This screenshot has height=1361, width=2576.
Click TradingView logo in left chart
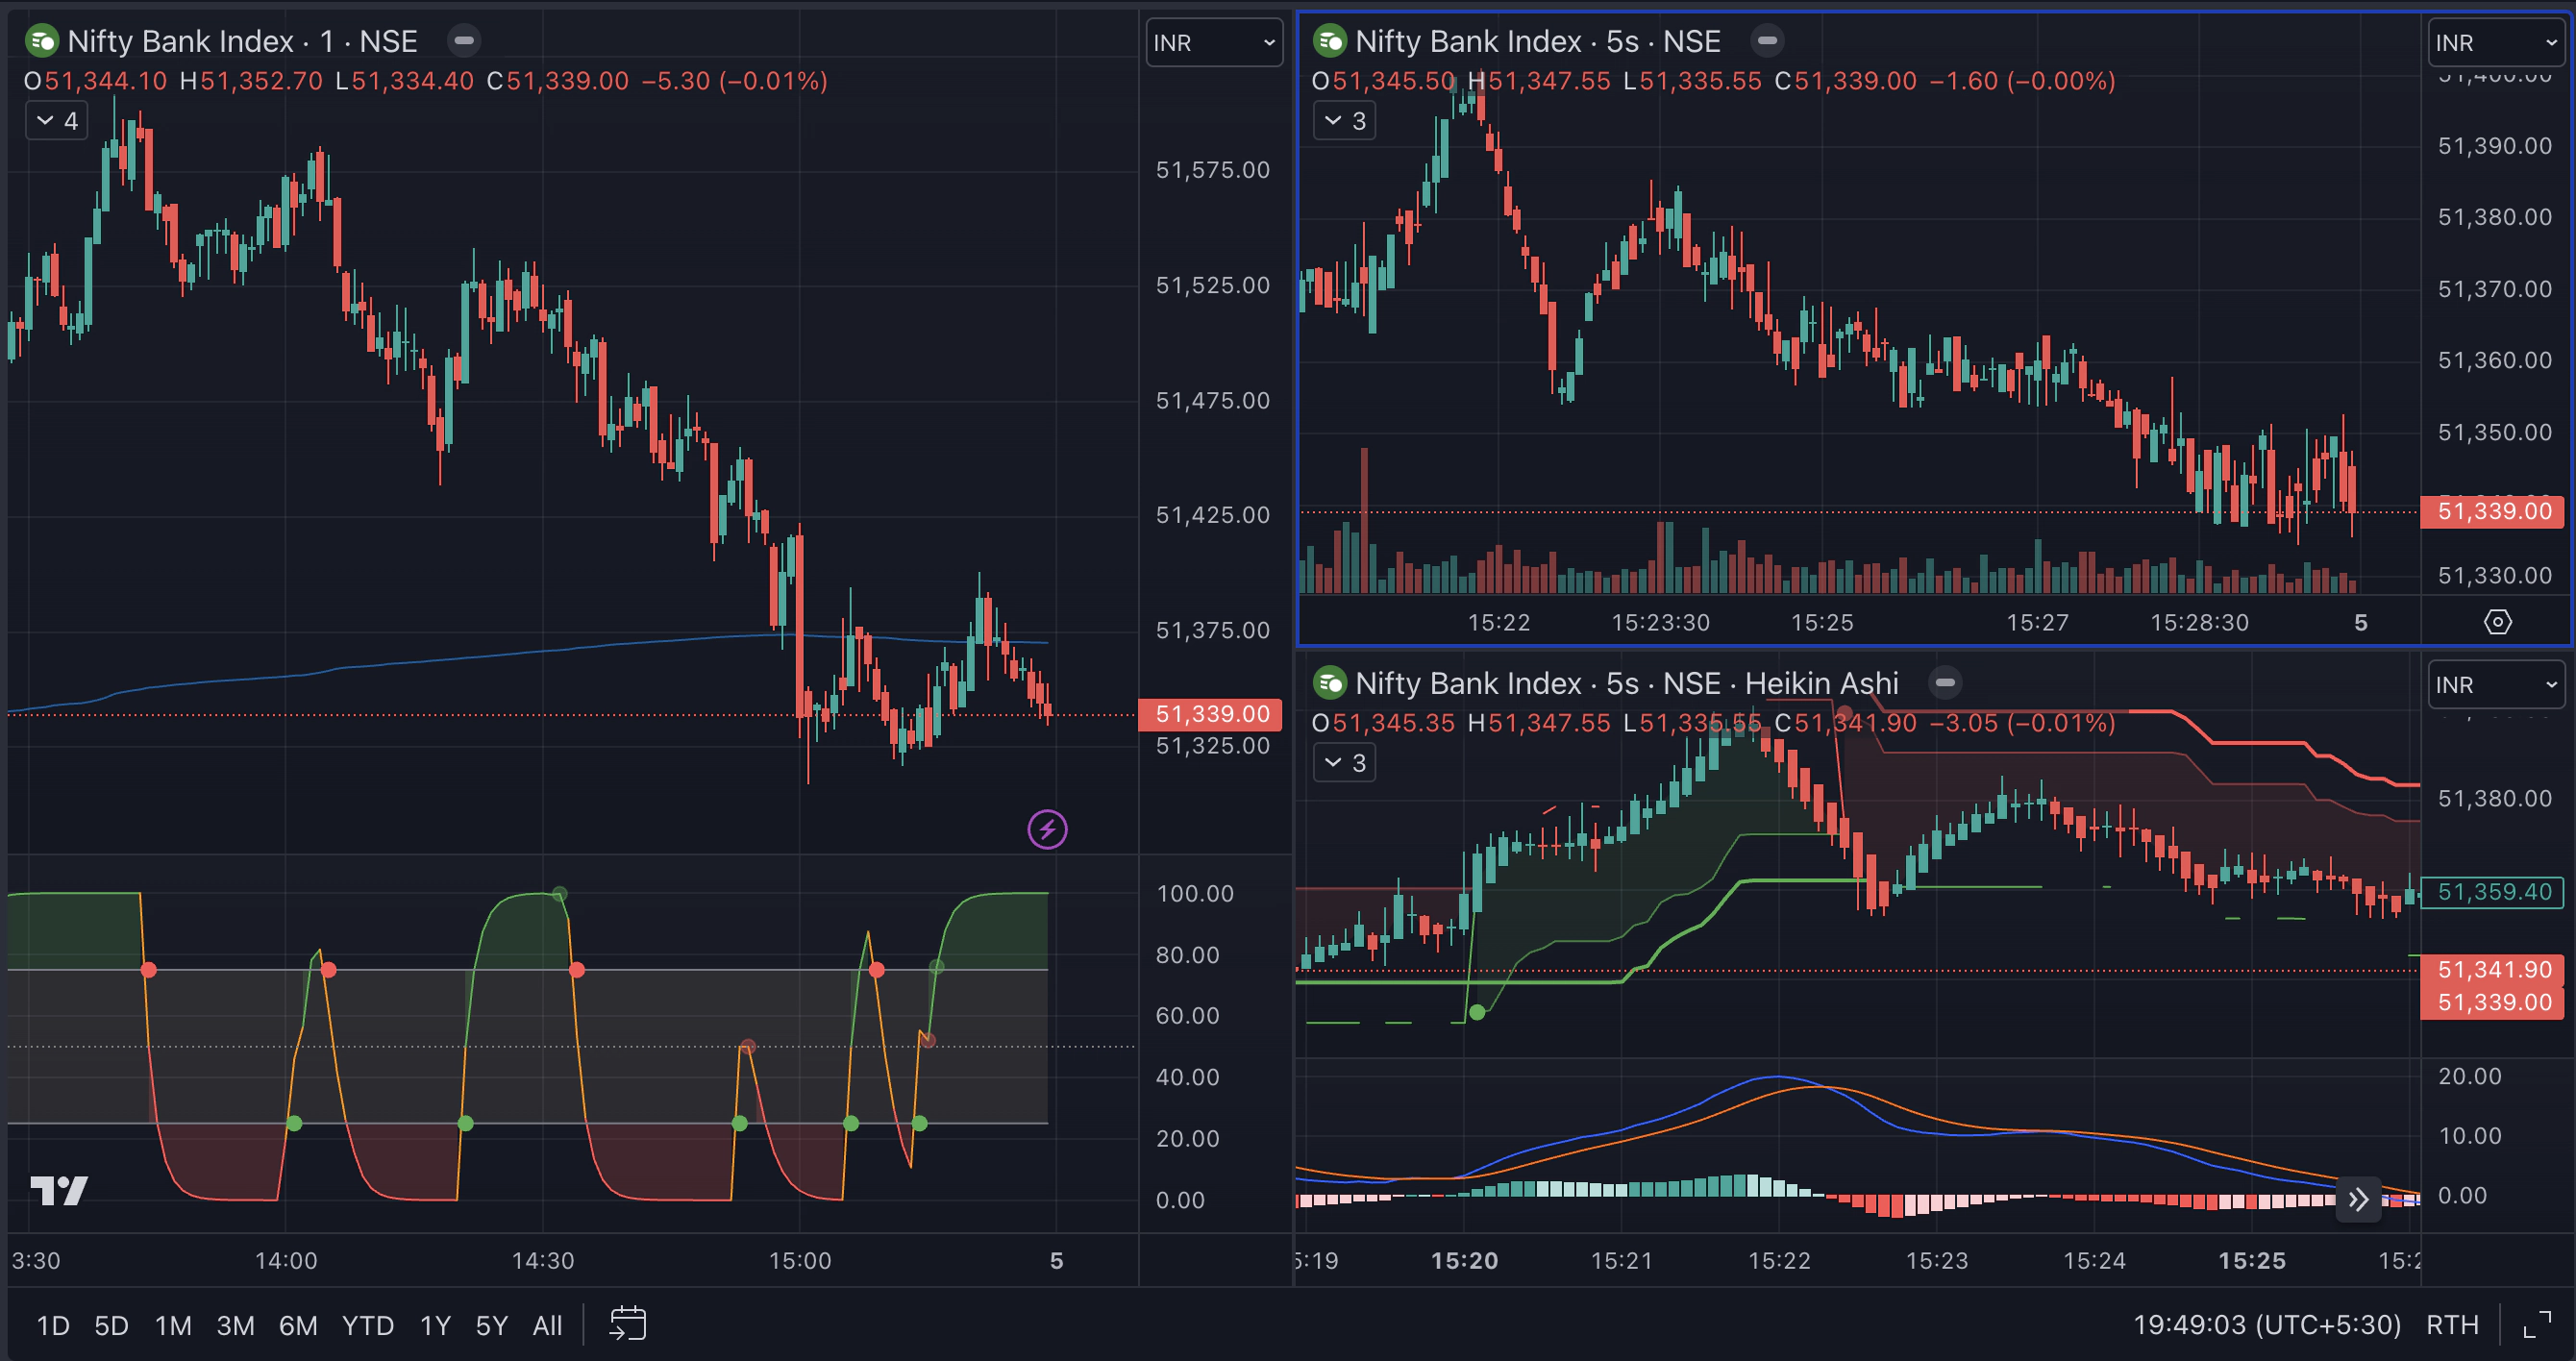[x=59, y=1190]
